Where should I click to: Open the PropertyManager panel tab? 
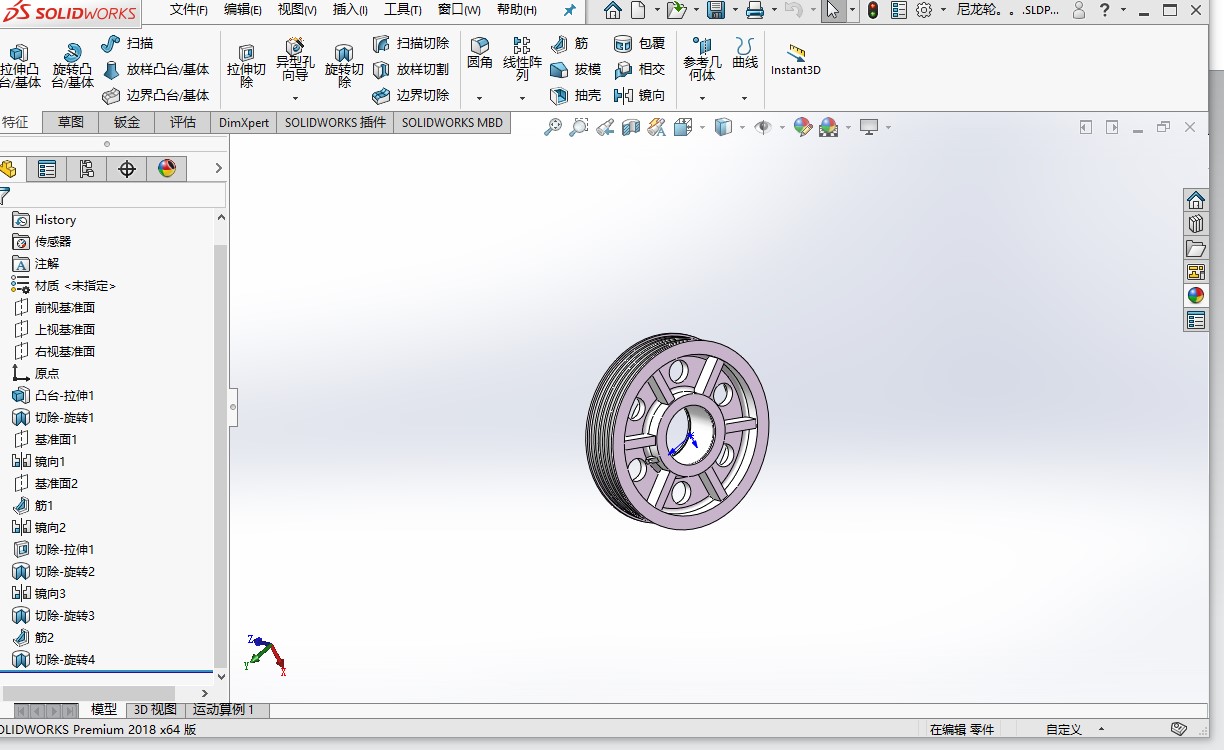[46, 169]
